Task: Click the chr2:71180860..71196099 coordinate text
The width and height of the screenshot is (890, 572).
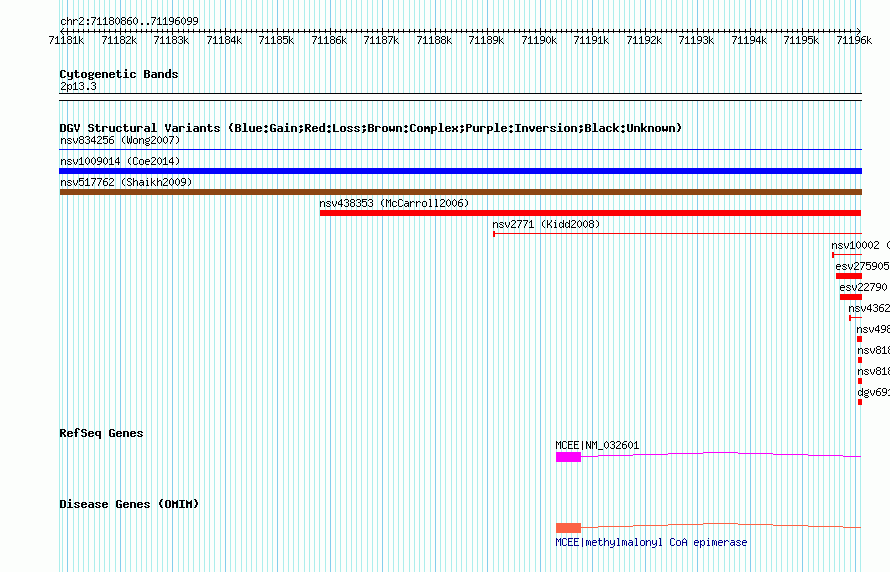Action: click(x=129, y=21)
